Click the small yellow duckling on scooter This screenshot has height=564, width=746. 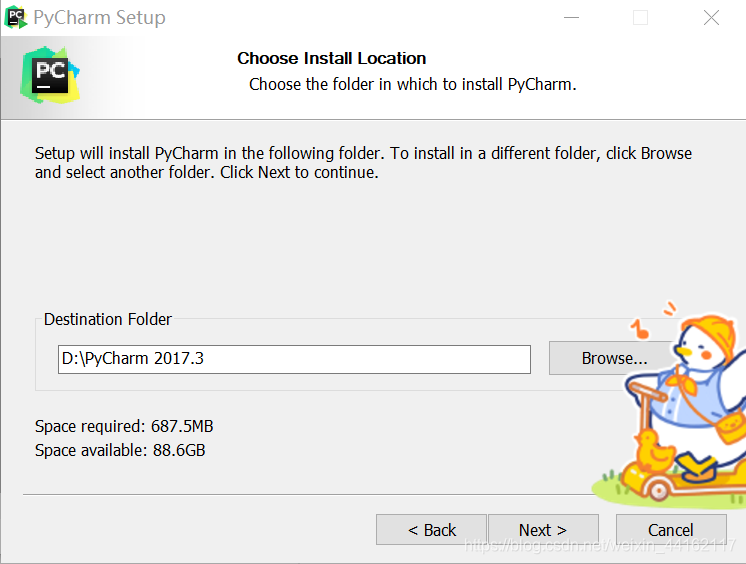(654, 450)
